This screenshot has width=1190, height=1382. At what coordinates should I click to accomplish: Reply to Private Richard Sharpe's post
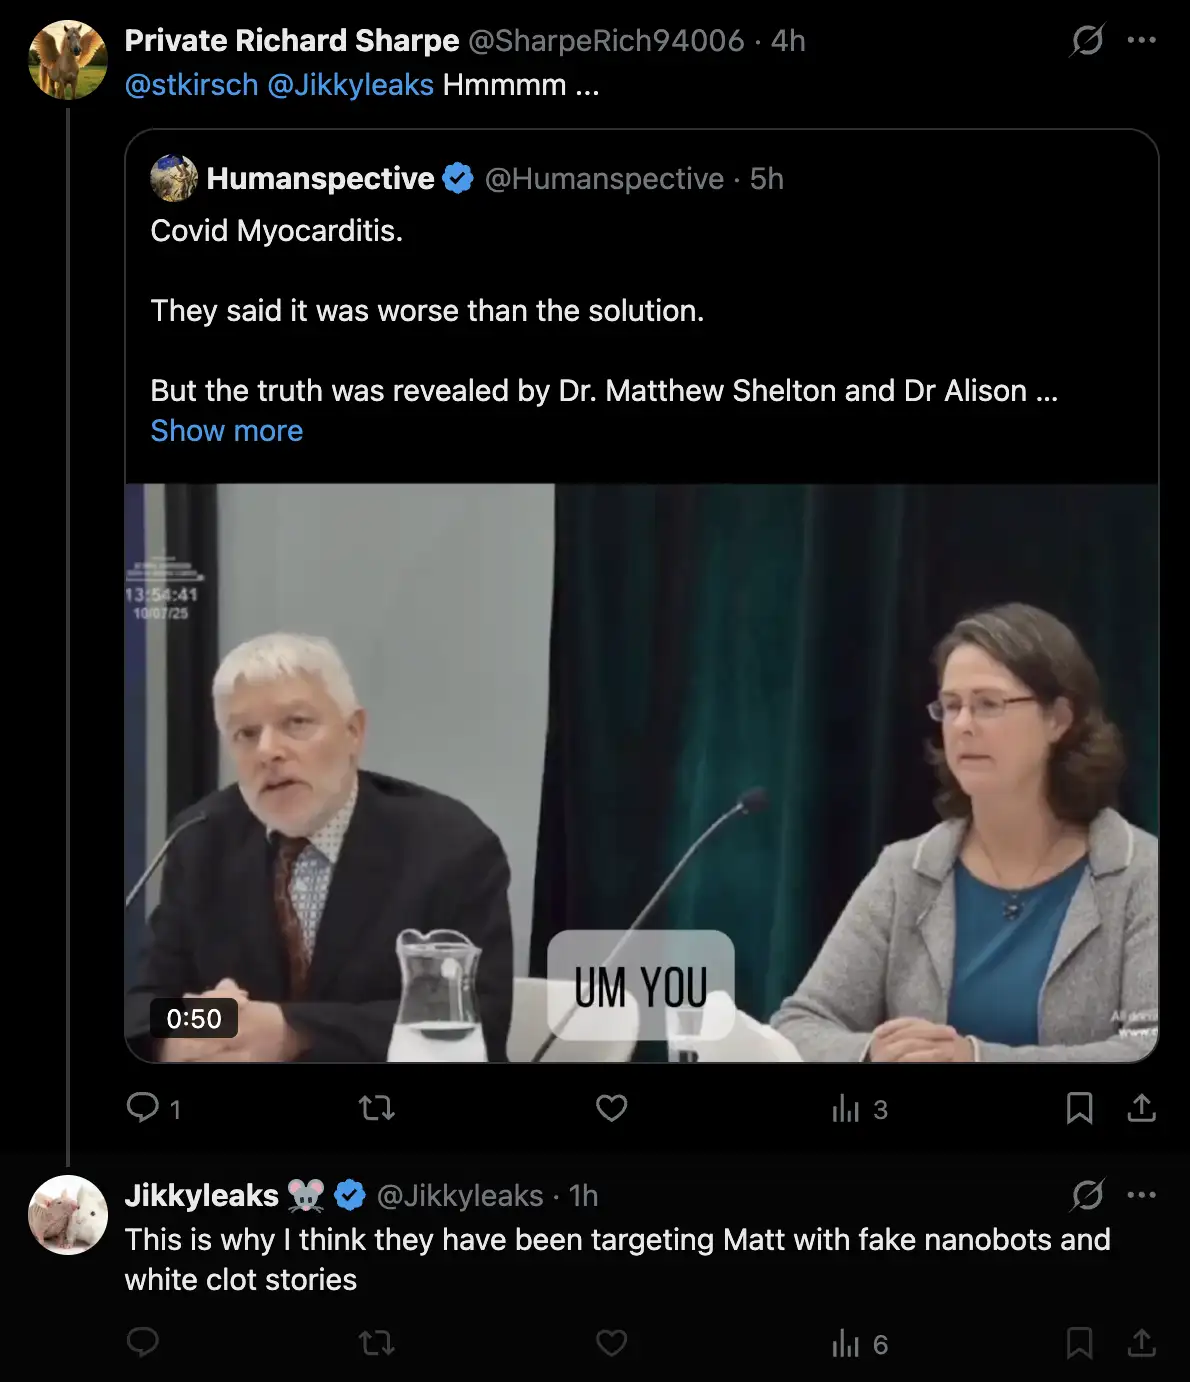pyautogui.click(x=143, y=1108)
